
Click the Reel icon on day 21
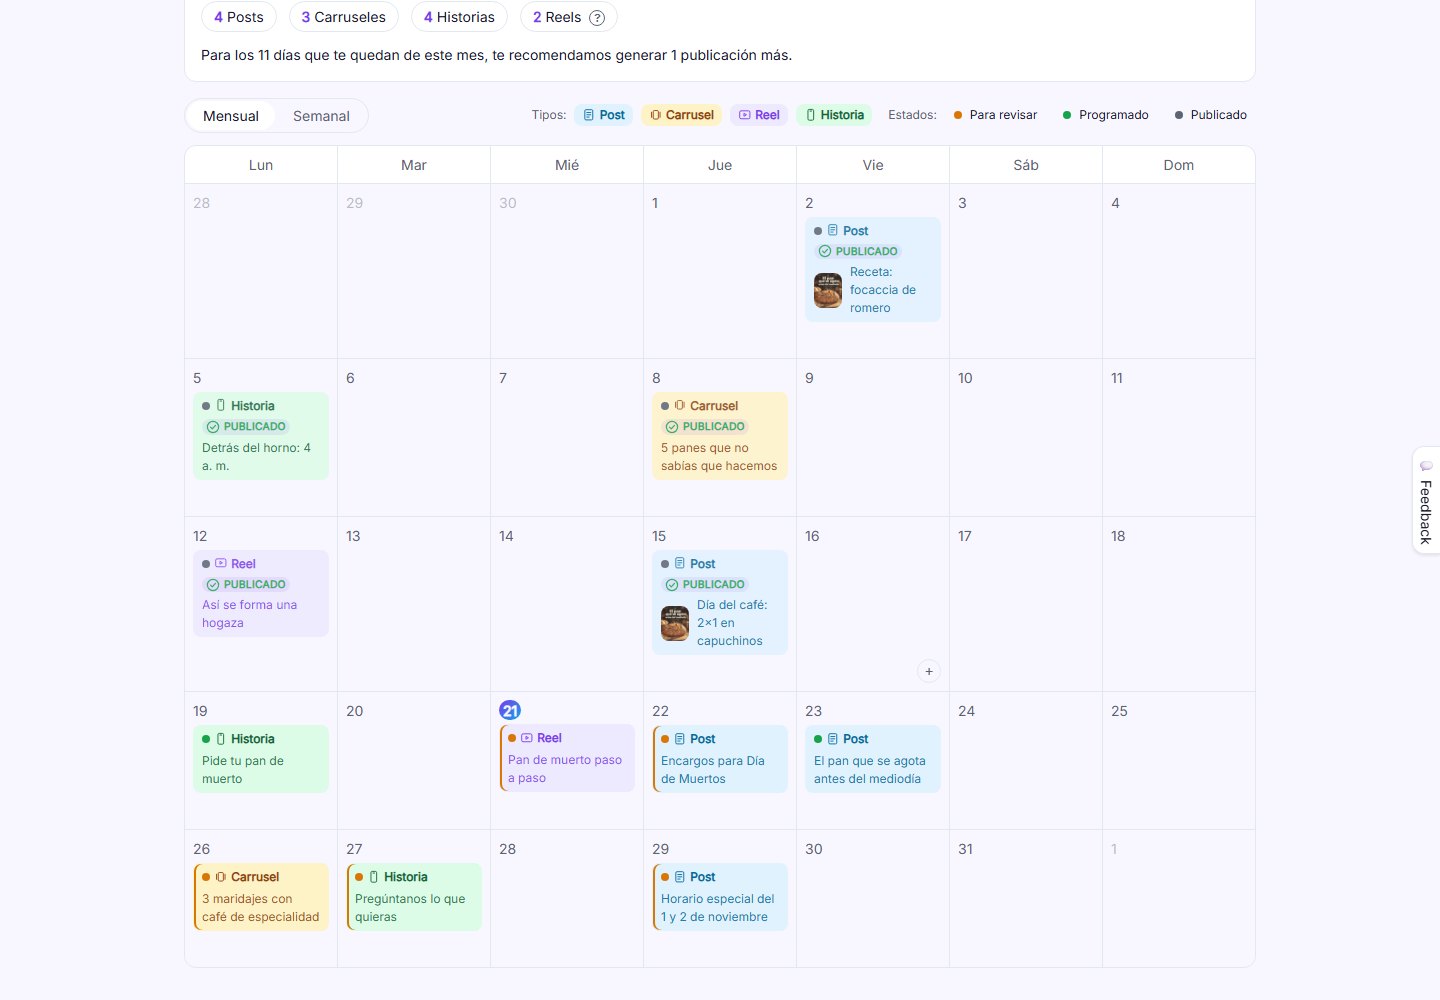(527, 738)
